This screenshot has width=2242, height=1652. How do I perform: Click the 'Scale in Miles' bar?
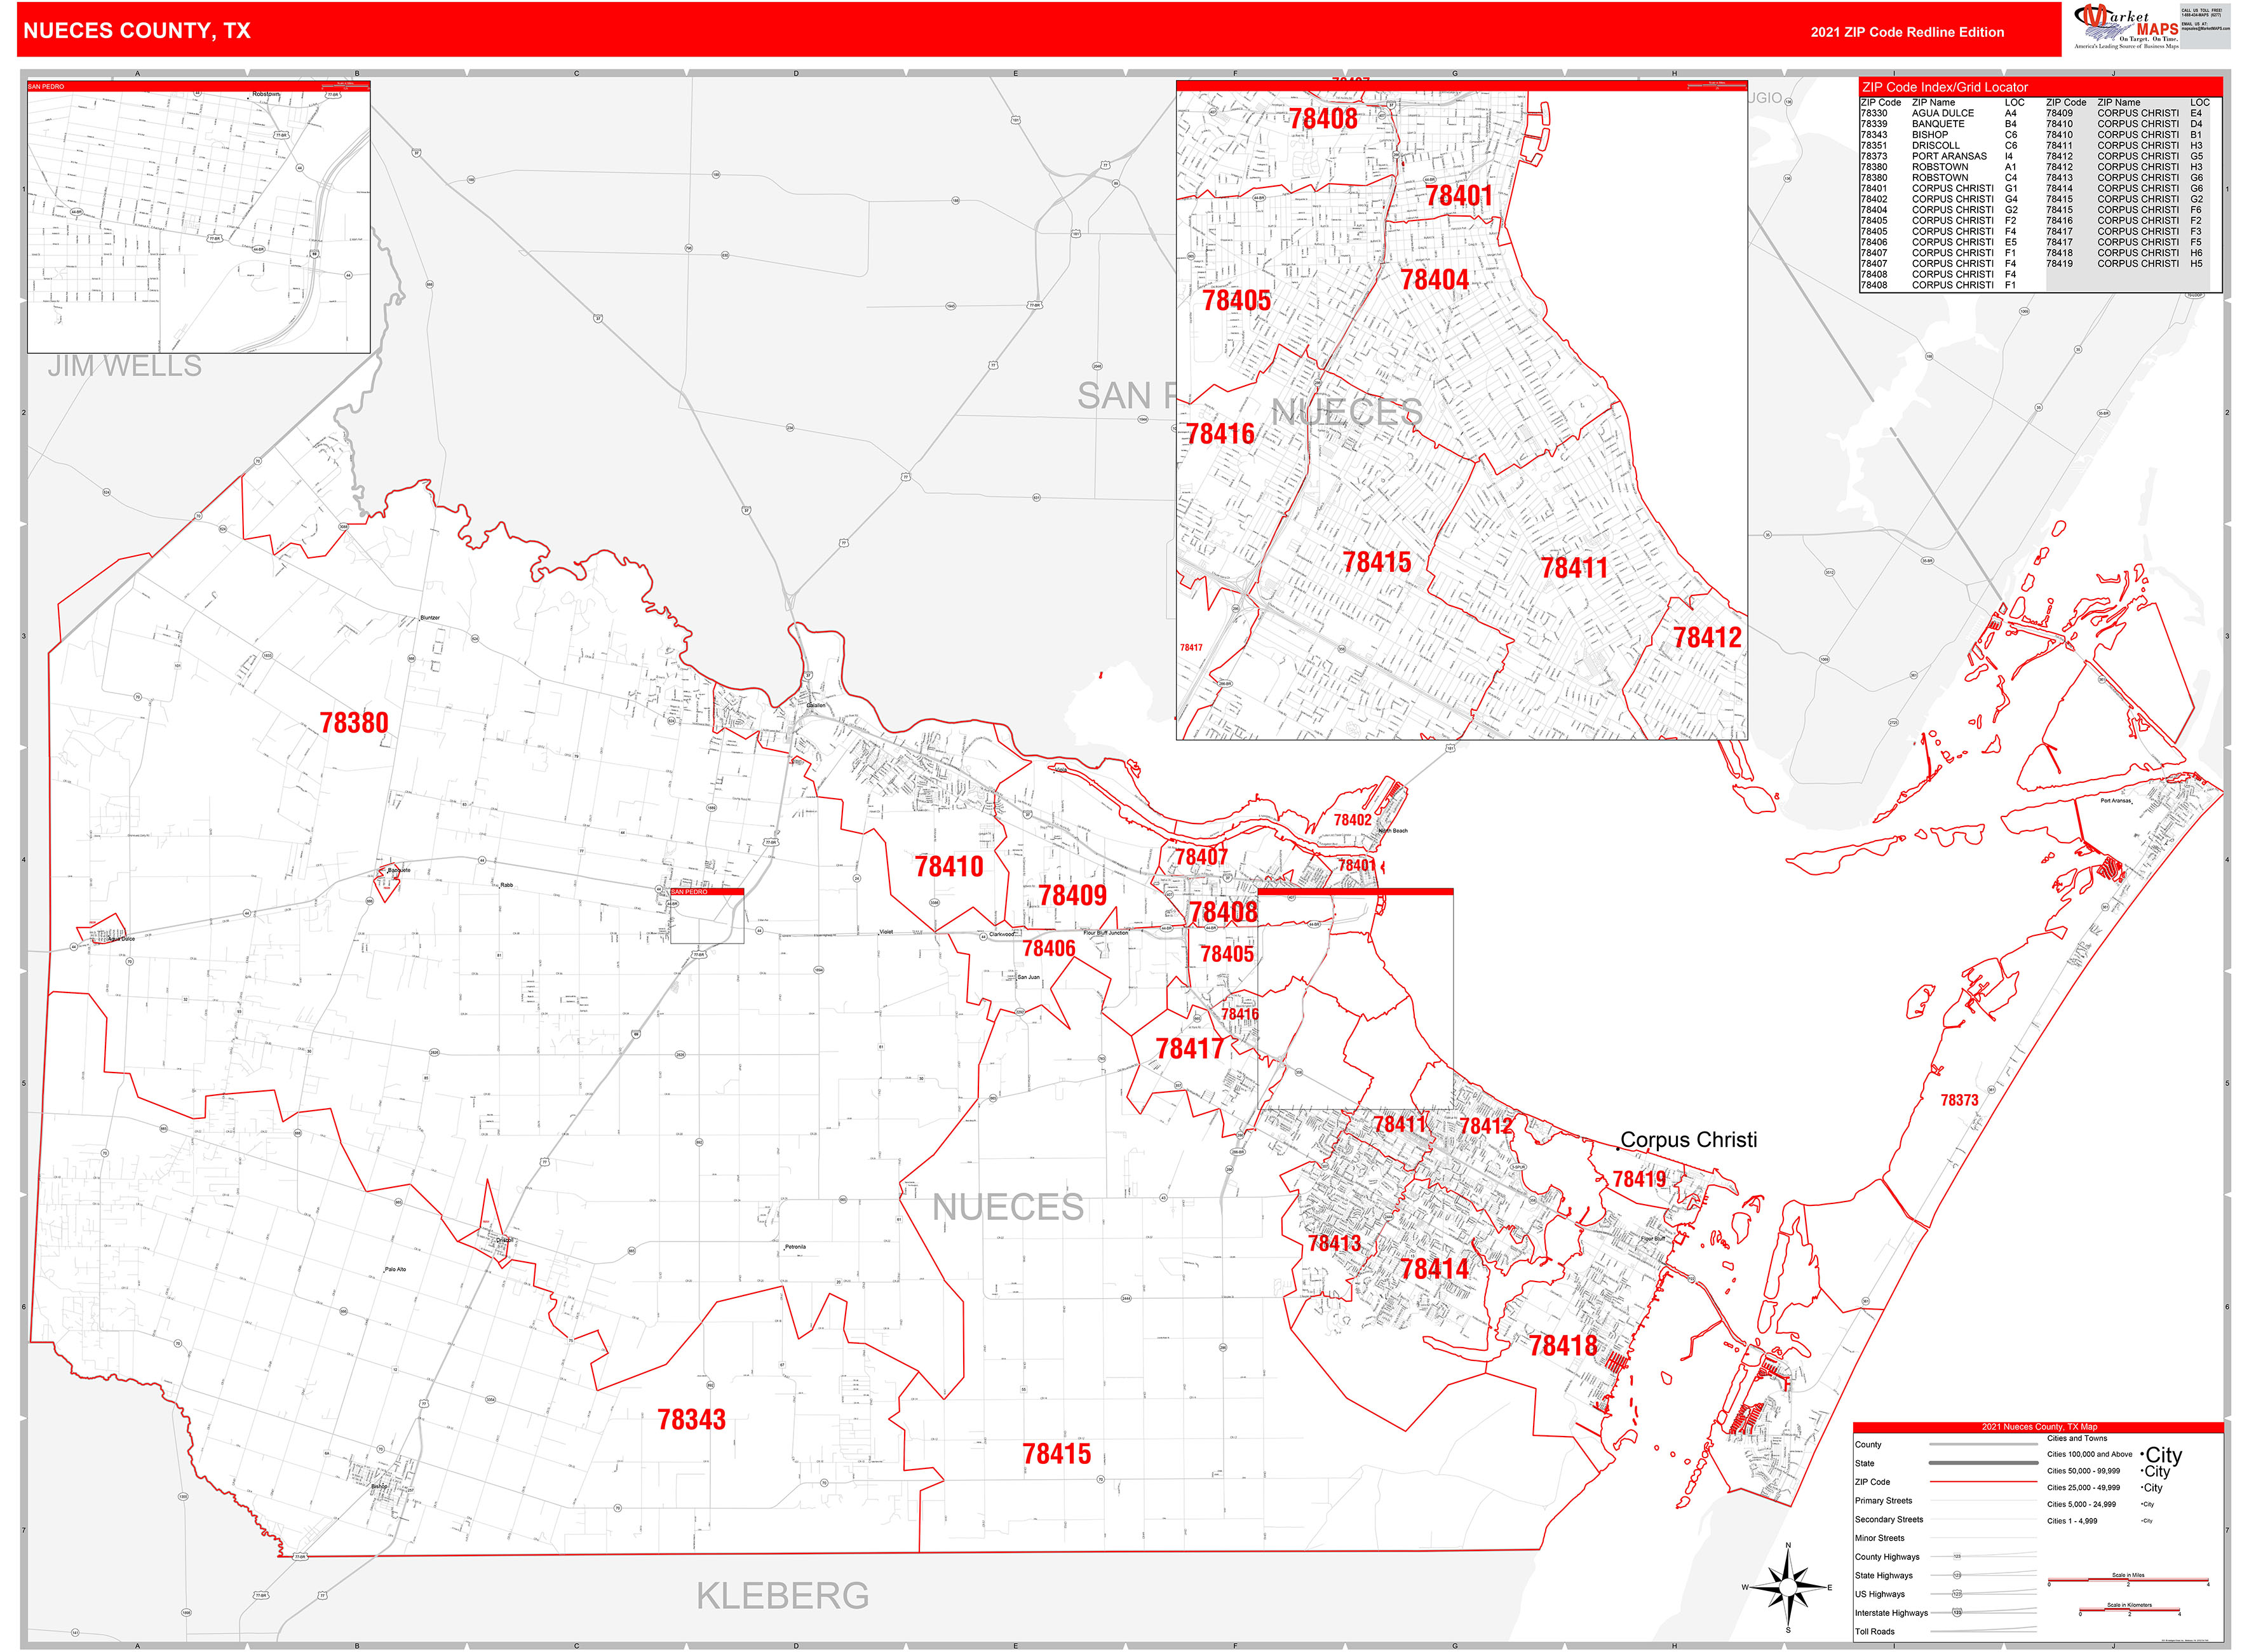(x=2128, y=1580)
